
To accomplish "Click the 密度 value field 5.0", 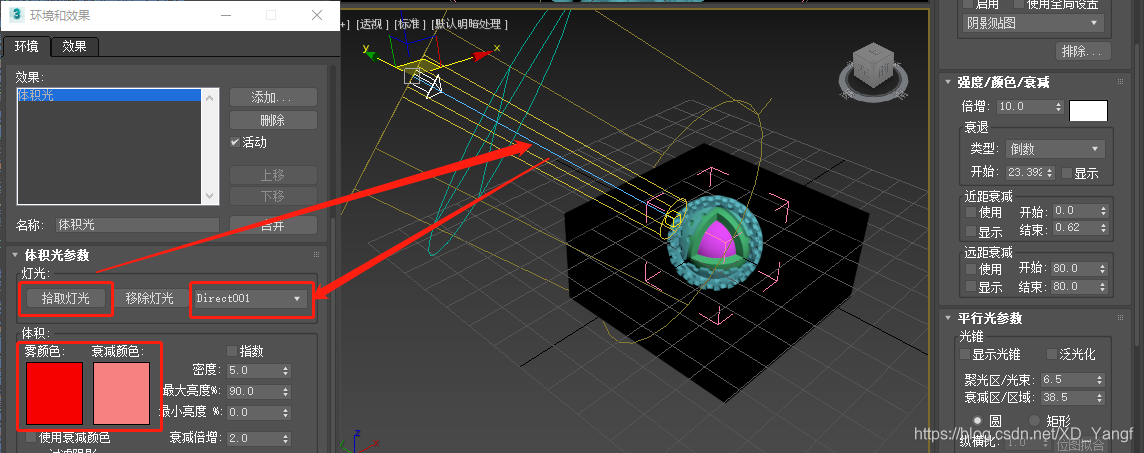I will 254,371.
